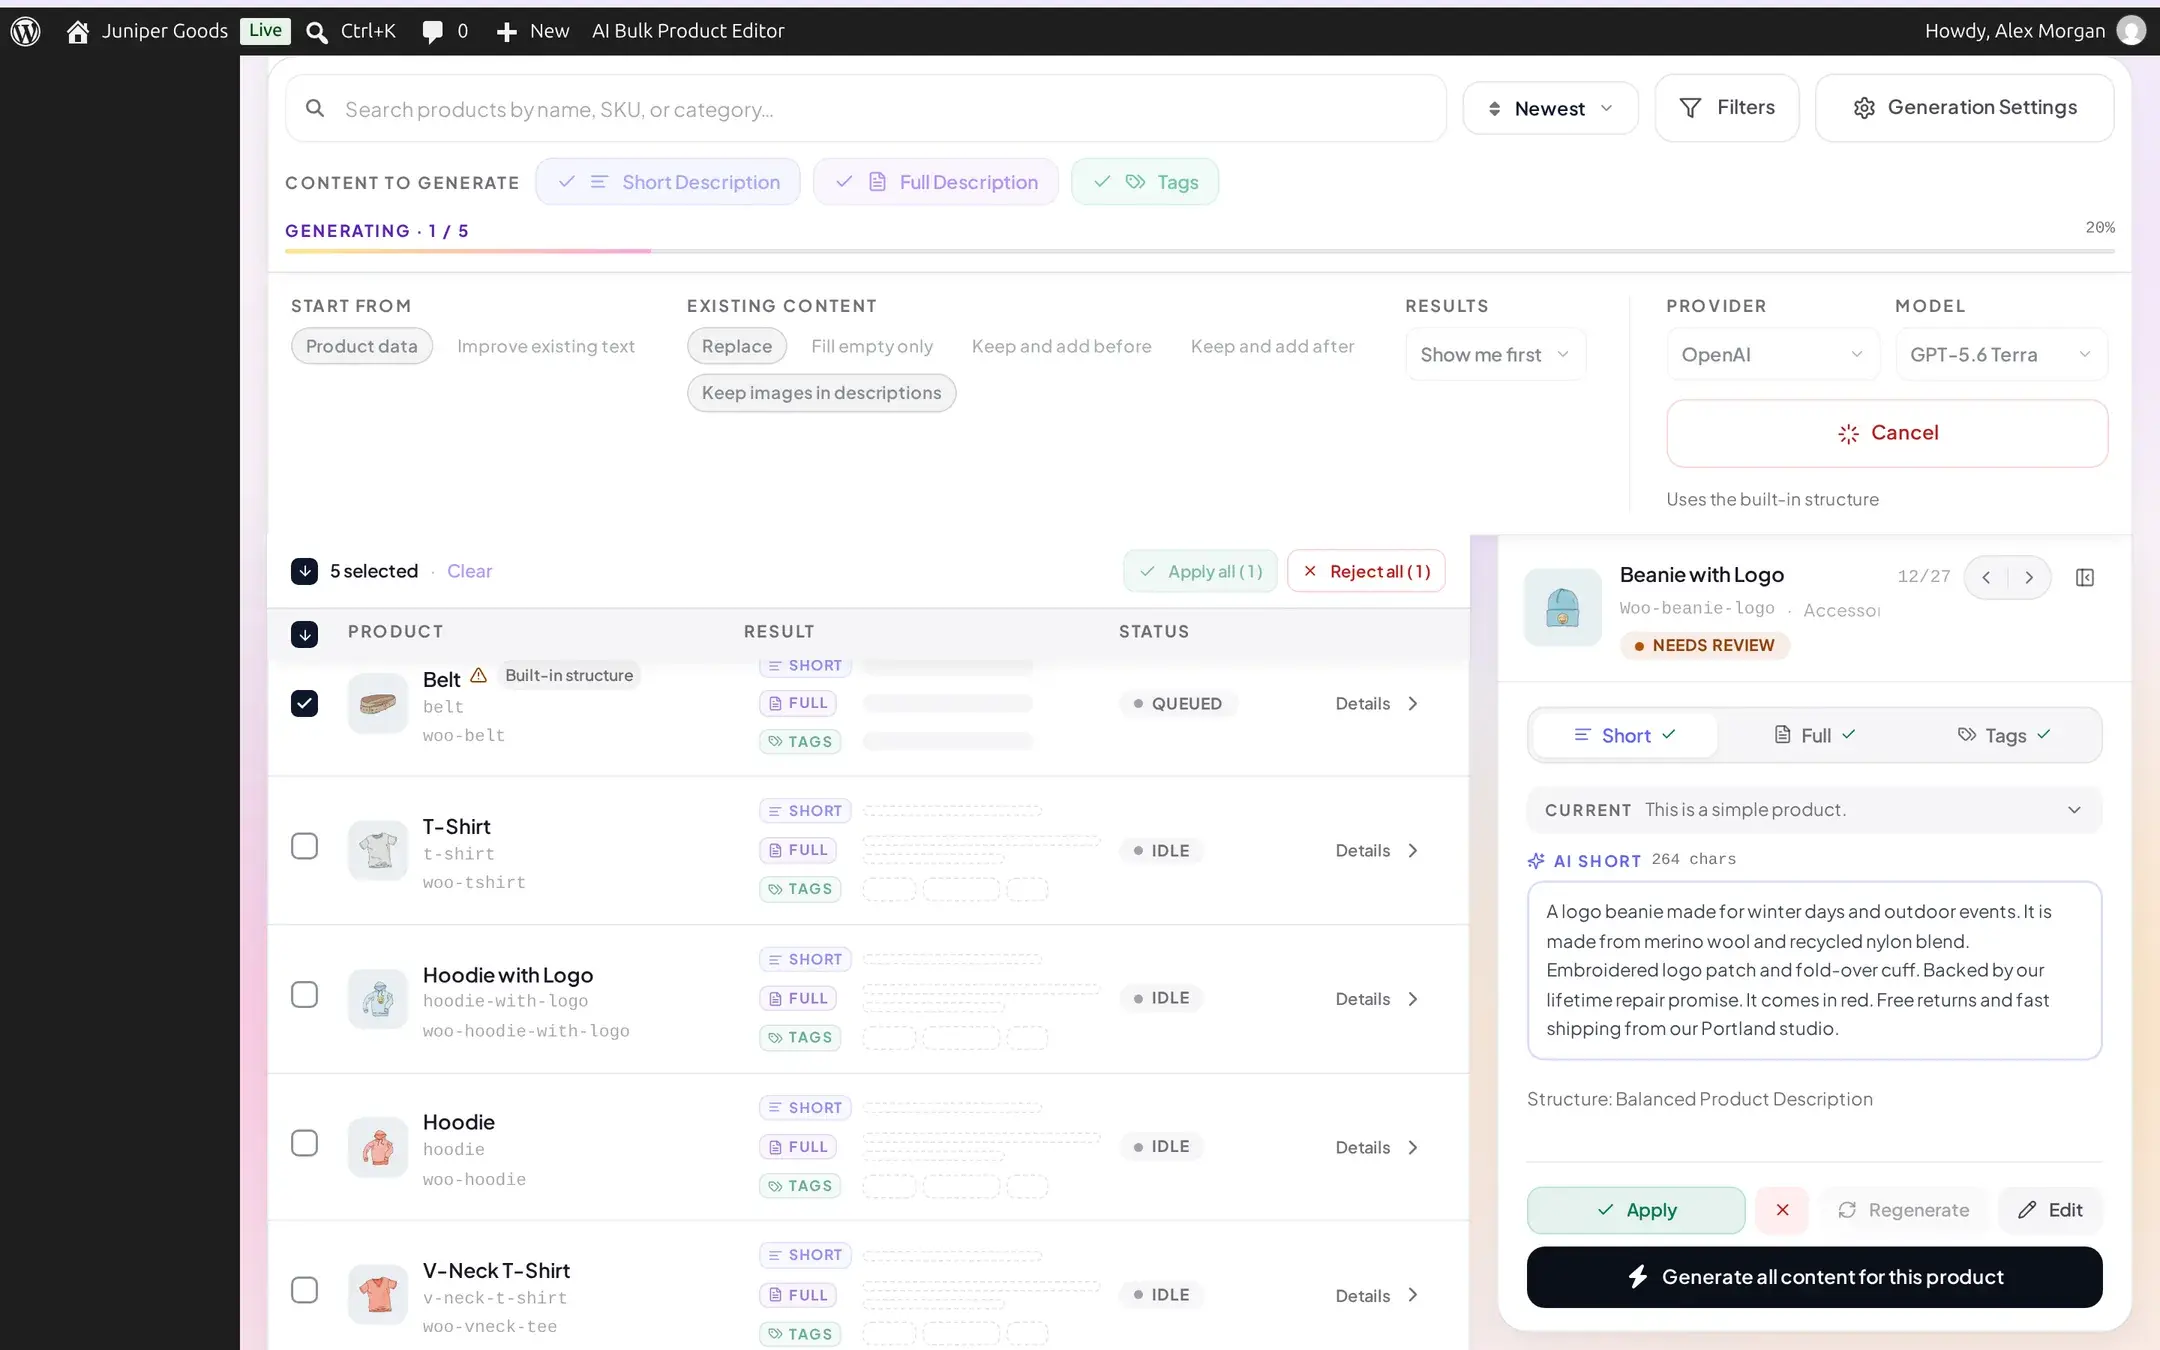Viewport: 2160px width, 1350px height.
Task: Open the Newest sort dropdown
Action: (1550, 108)
